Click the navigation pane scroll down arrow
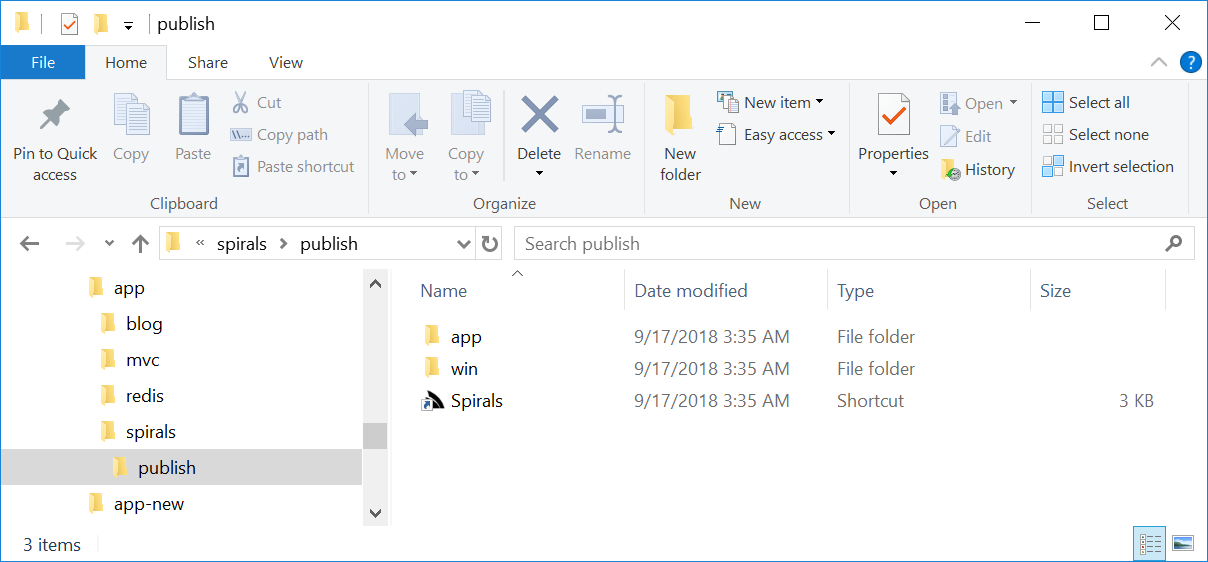Screen dimensions: 1208x562 click(x=375, y=512)
